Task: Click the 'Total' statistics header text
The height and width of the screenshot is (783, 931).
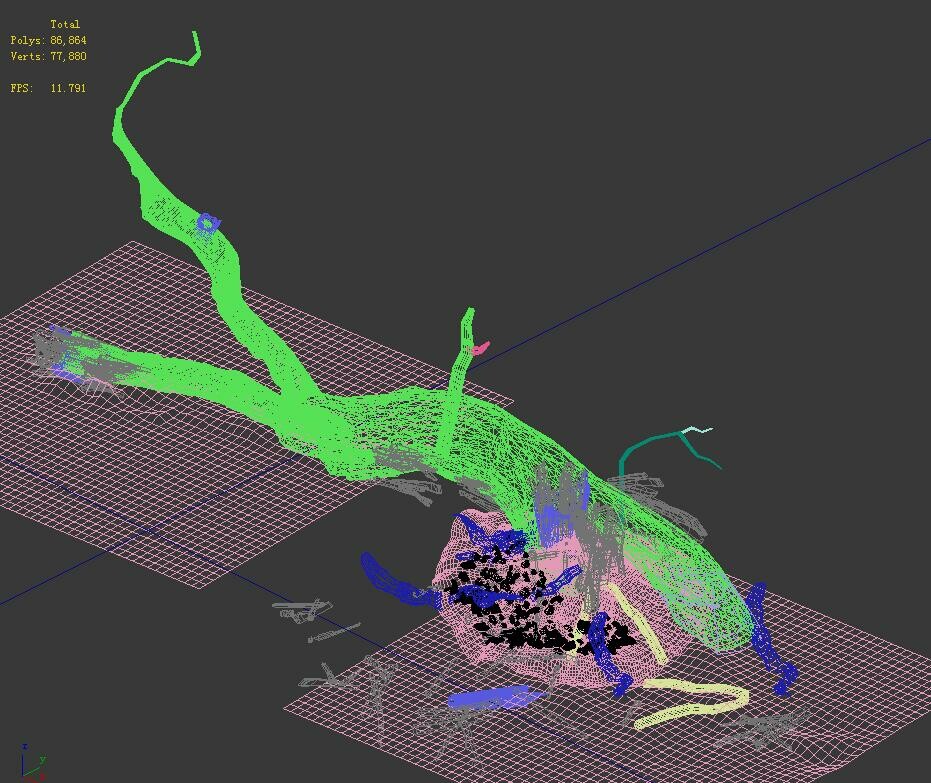Action: click(x=65, y=24)
